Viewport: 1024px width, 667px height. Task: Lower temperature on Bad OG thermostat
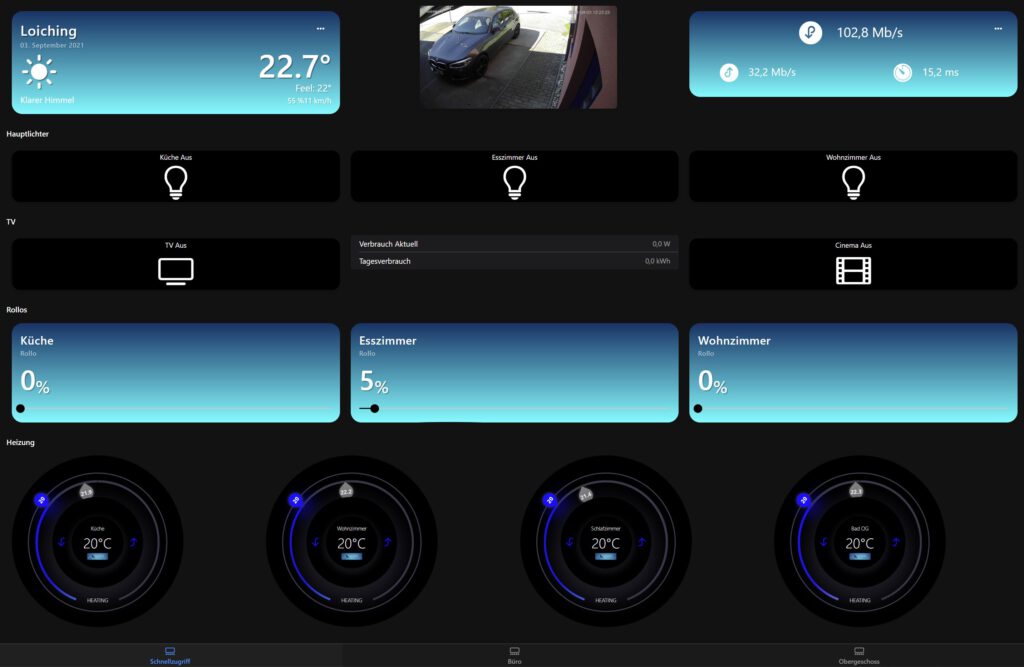[x=824, y=542]
